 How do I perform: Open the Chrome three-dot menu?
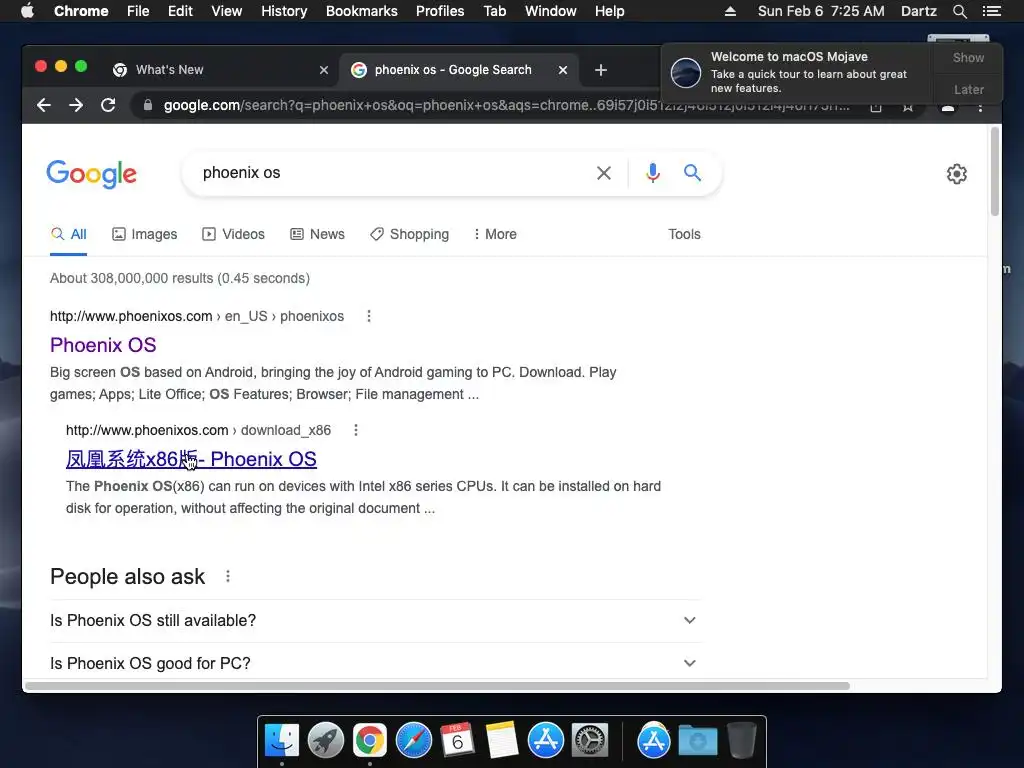[x=980, y=108]
